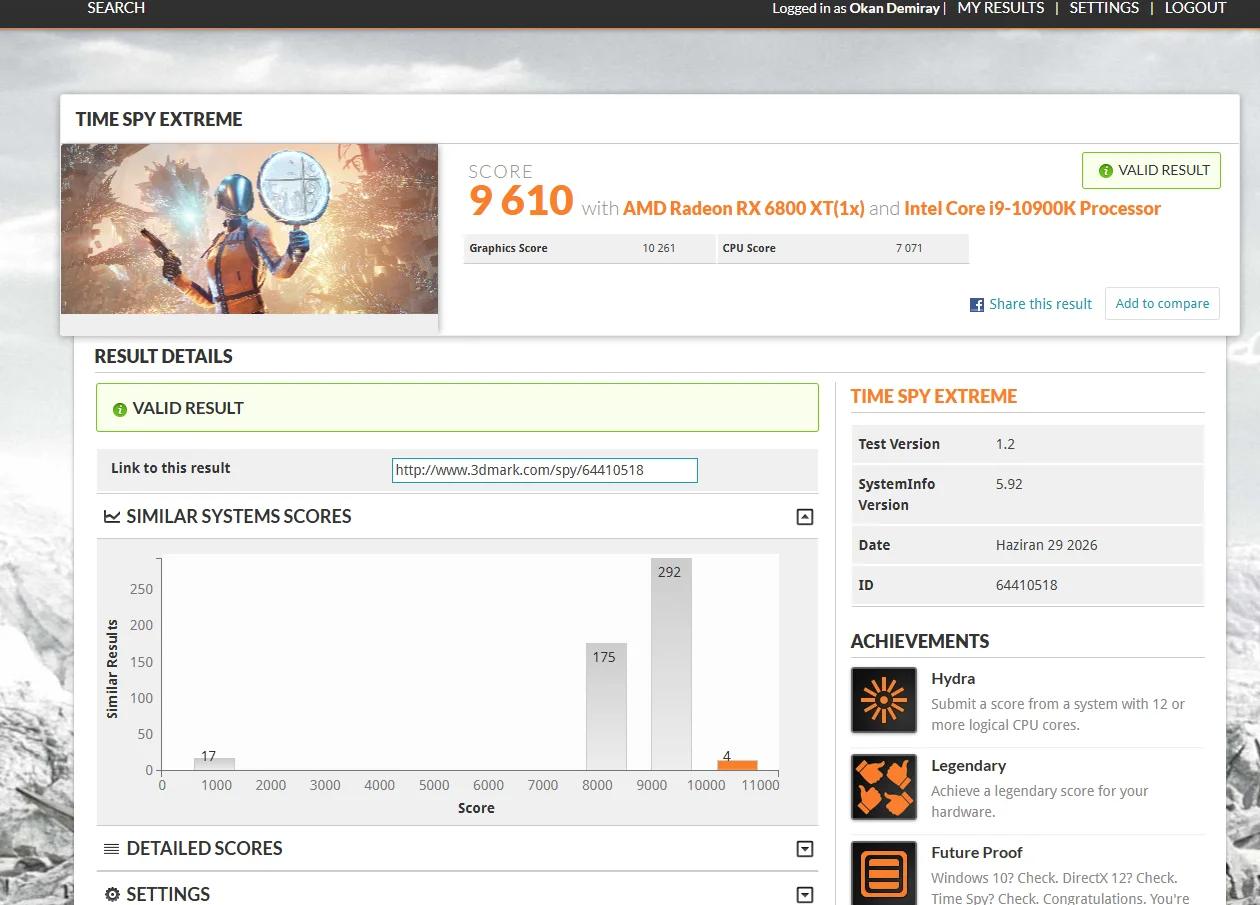Click the gear icon beside SETTINGS heading
This screenshot has height=905, width=1260.
pos(112,895)
